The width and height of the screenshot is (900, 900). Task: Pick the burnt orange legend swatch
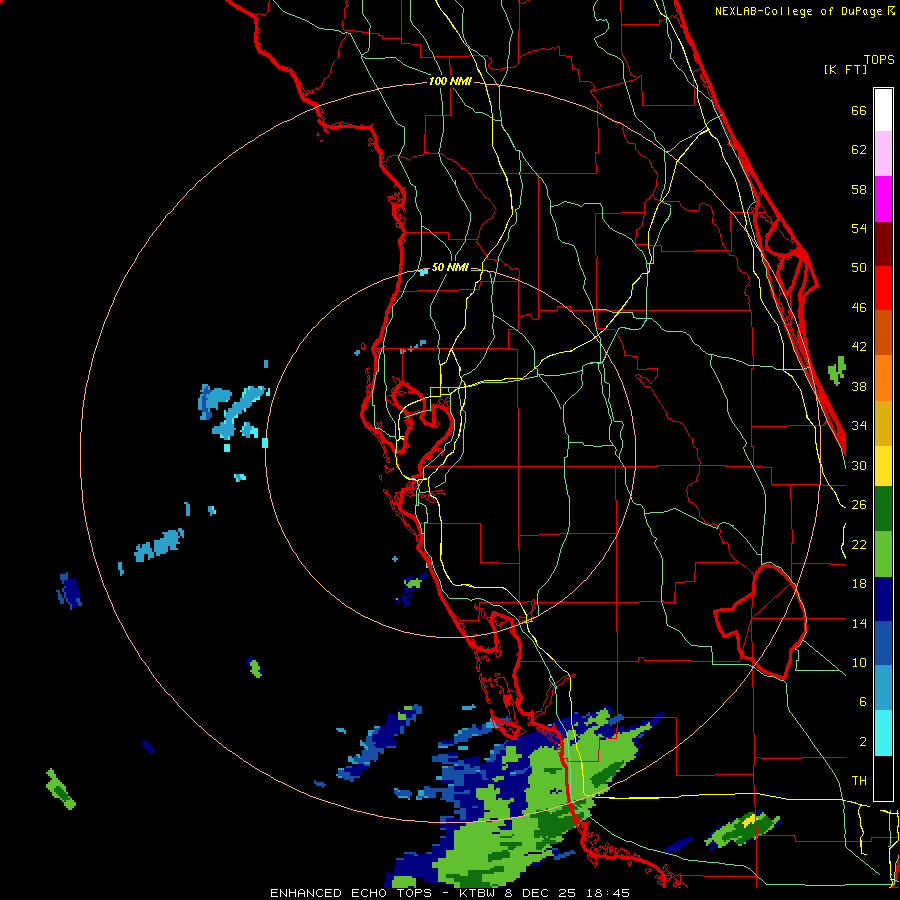[x=883, y=333]
